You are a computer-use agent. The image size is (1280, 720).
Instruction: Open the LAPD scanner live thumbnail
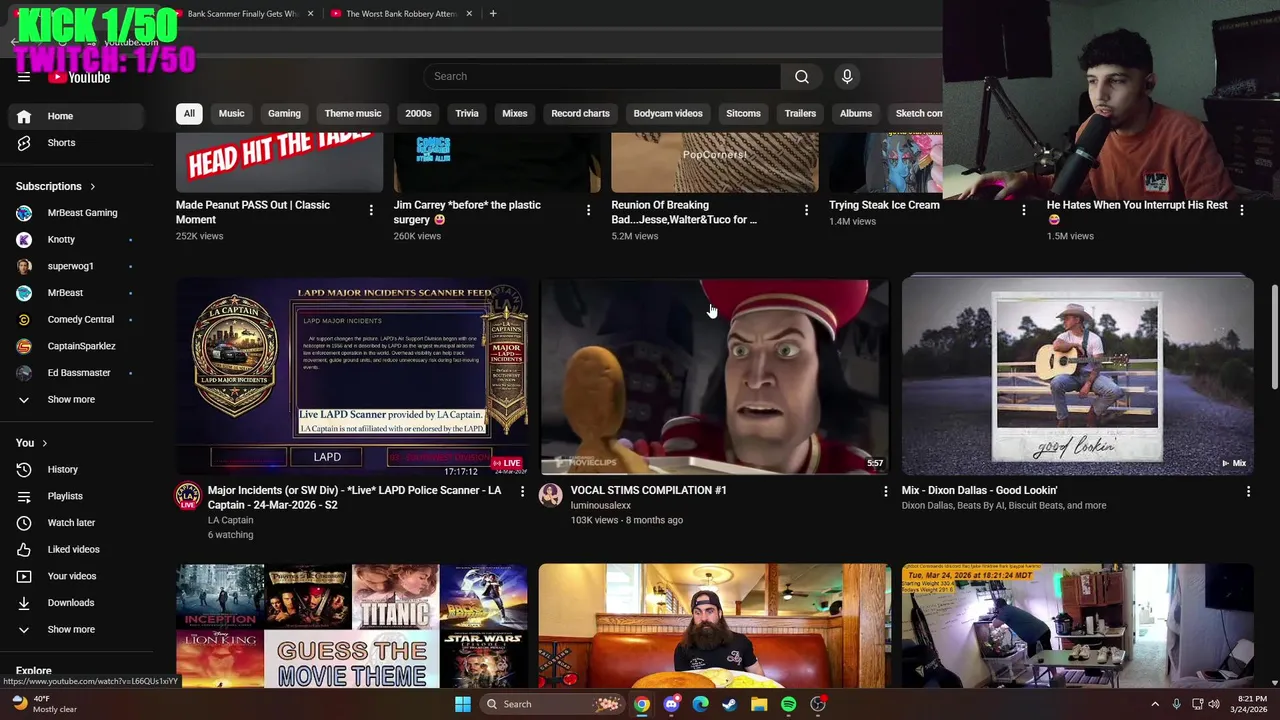pyautogui.click(x=352, y=376)
